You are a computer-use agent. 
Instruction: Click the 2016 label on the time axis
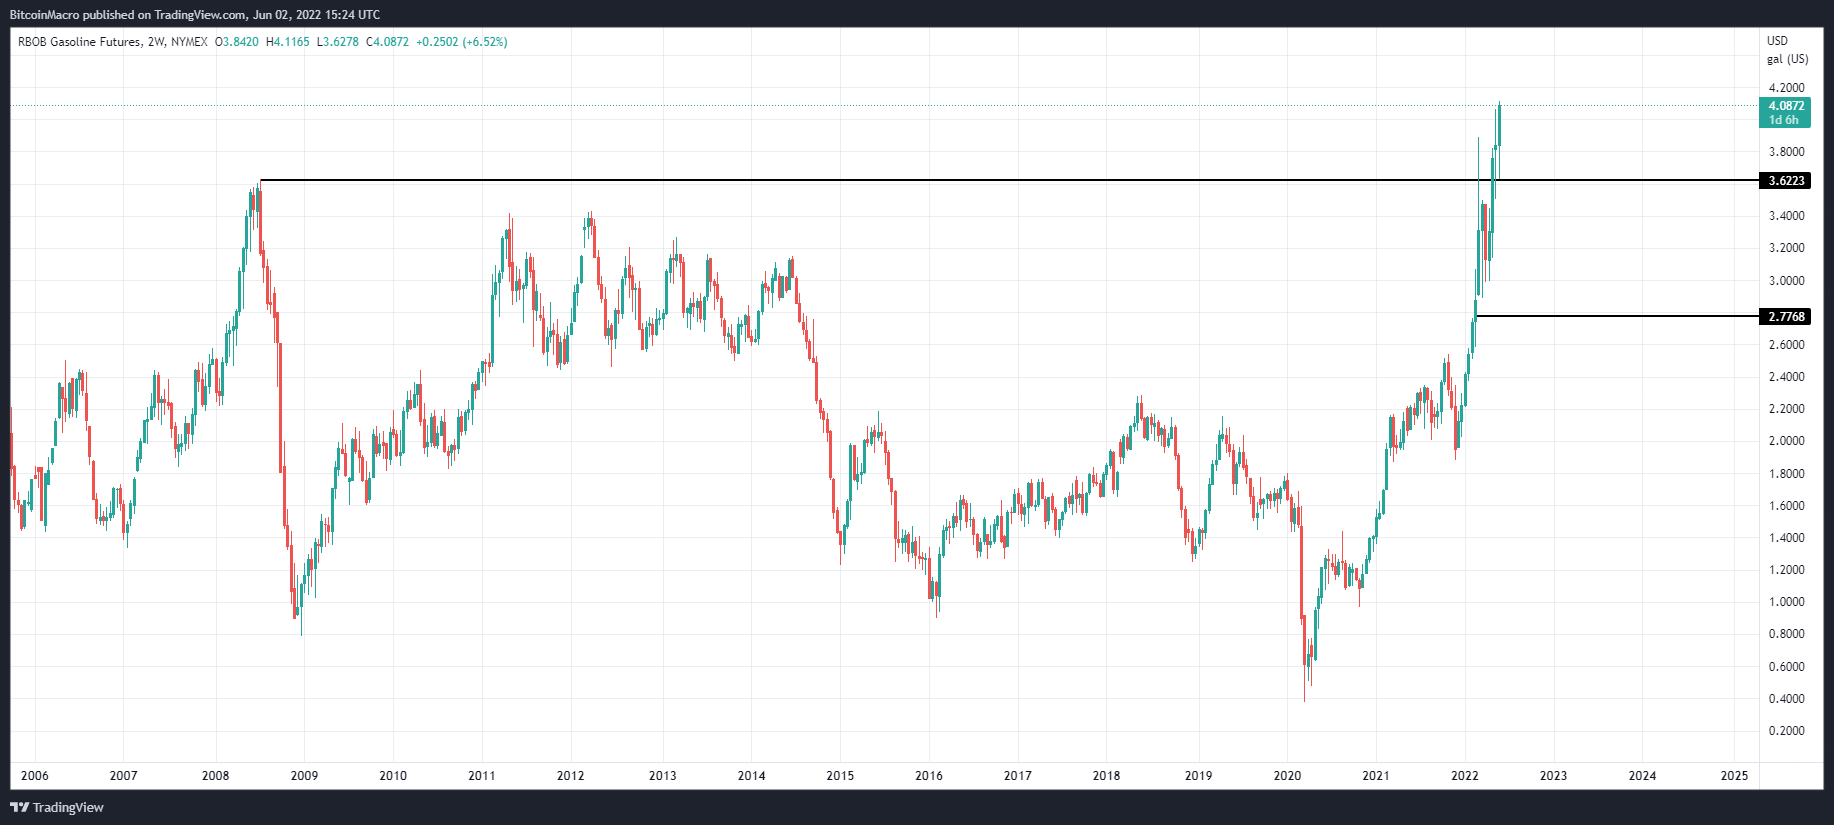pos(929,776)
